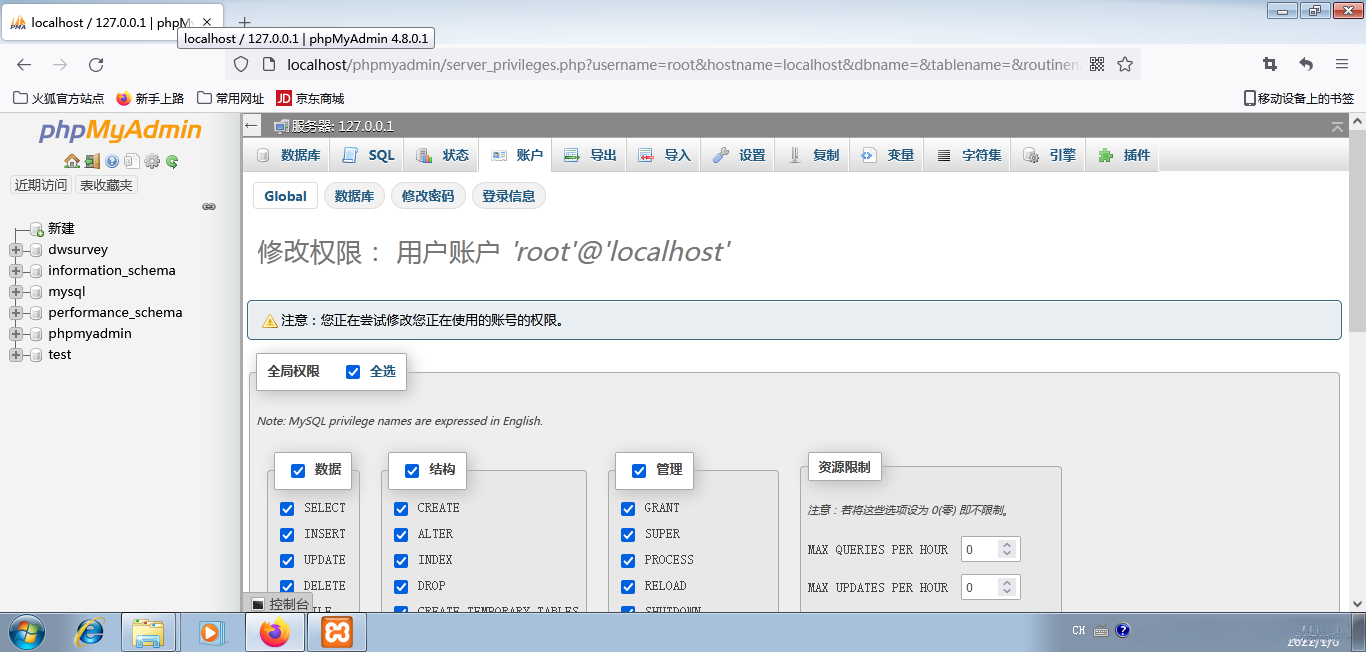
Task: Bookmark this page with star icon
Action: (1125, 64)
